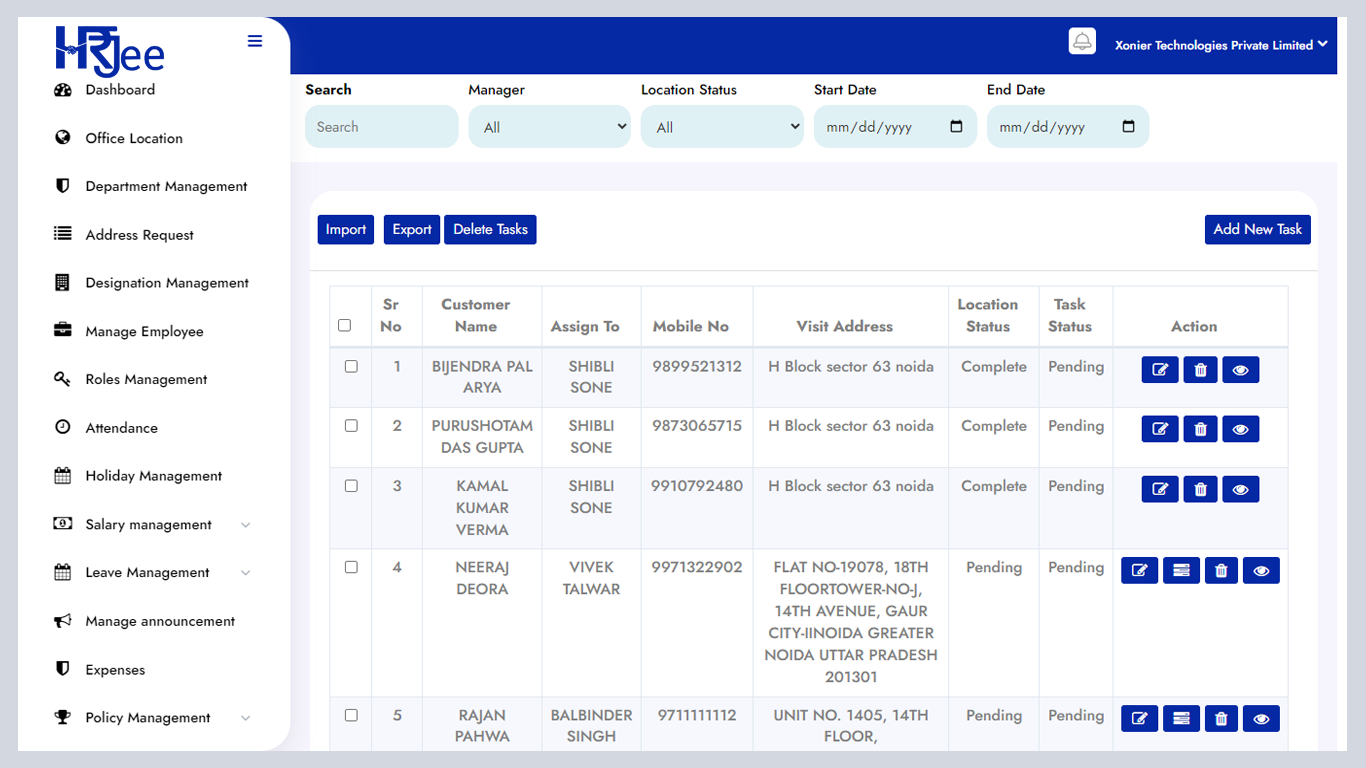This screenshot has width=1366, height=768.
Task: Click the Manage announcement megaphone icon
Action: [x=63, y=621]
